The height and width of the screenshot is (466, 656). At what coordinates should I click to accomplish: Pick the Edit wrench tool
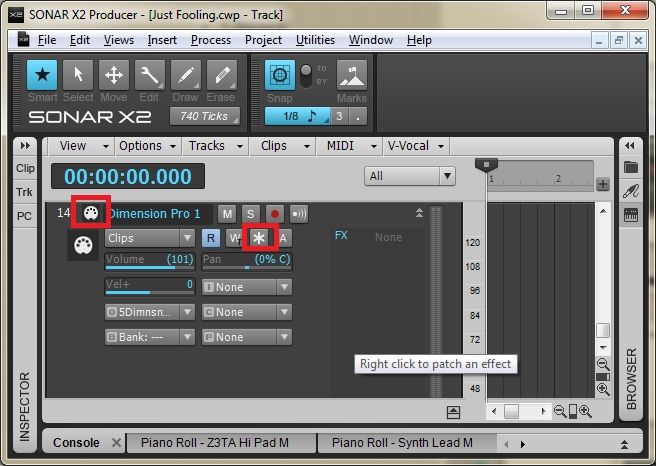150,78
